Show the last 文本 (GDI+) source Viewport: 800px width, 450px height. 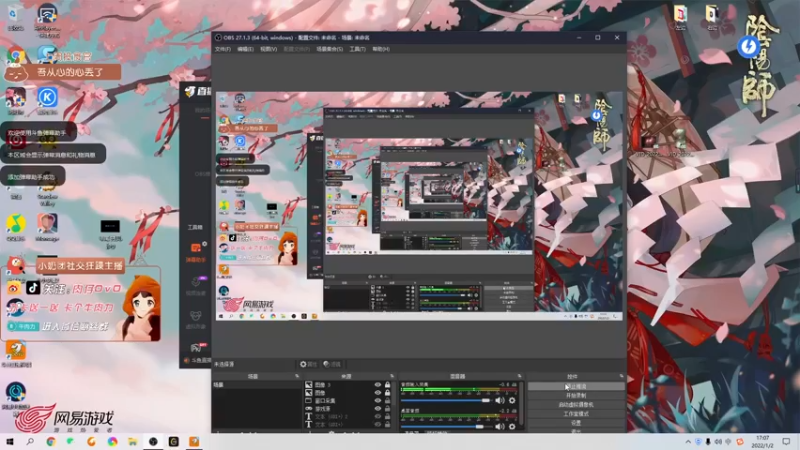378,424
